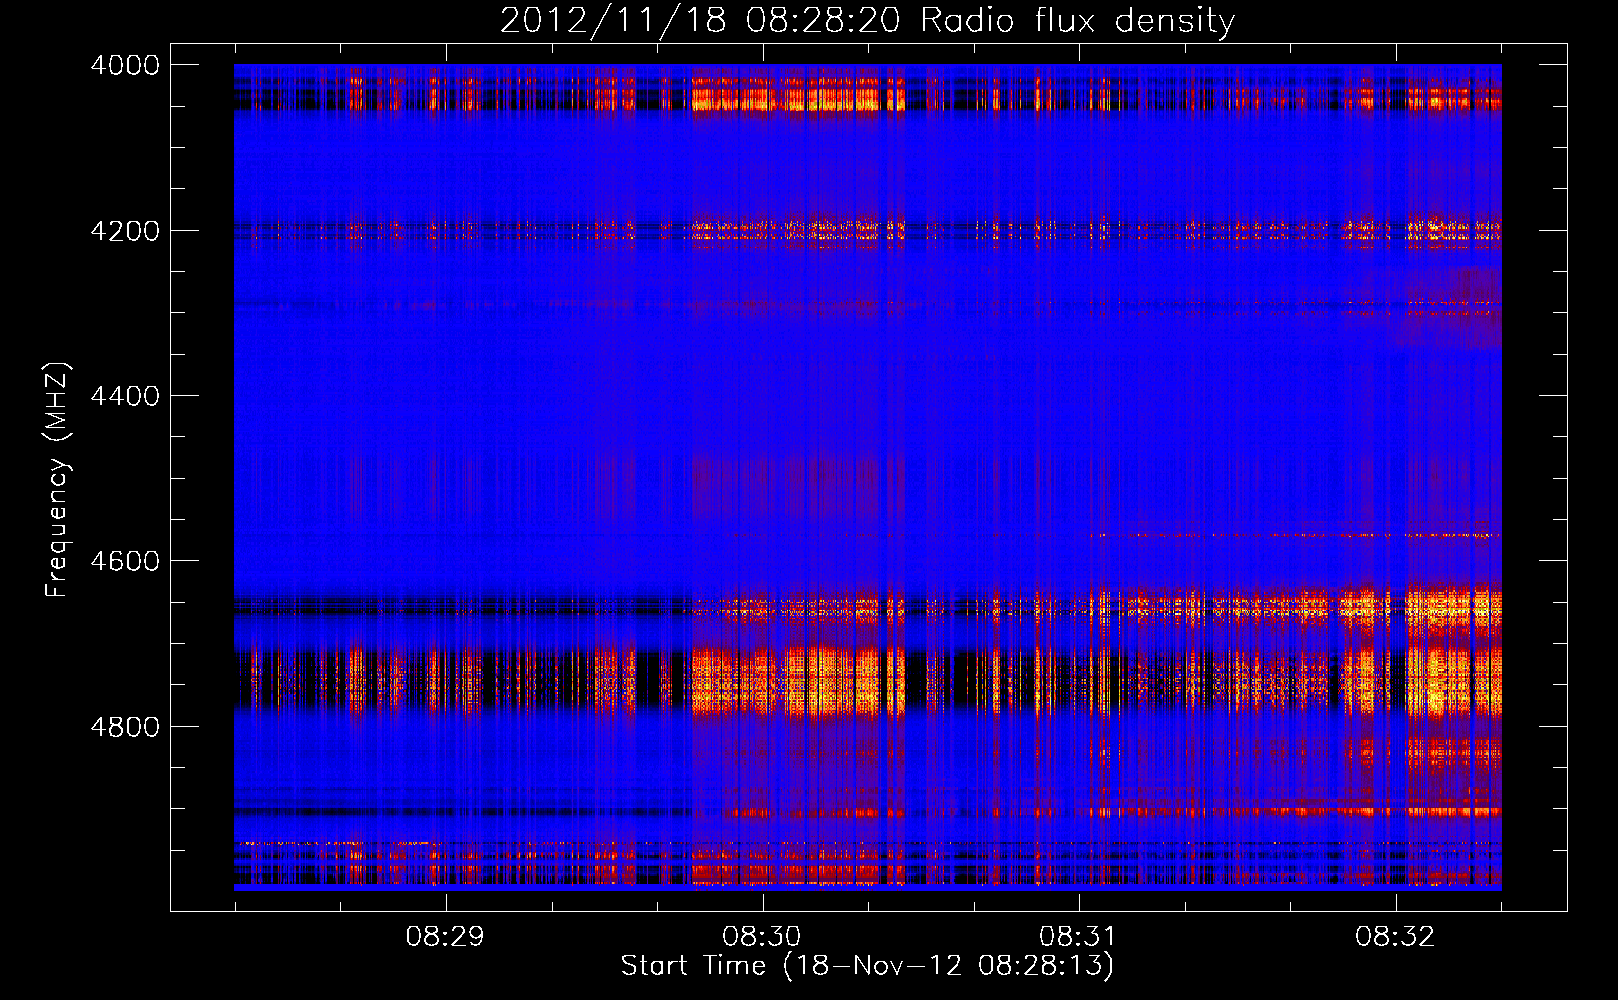Click the 08:32 time tick label
This screenshot has height=1000, width=1618.
(1395, 937)
